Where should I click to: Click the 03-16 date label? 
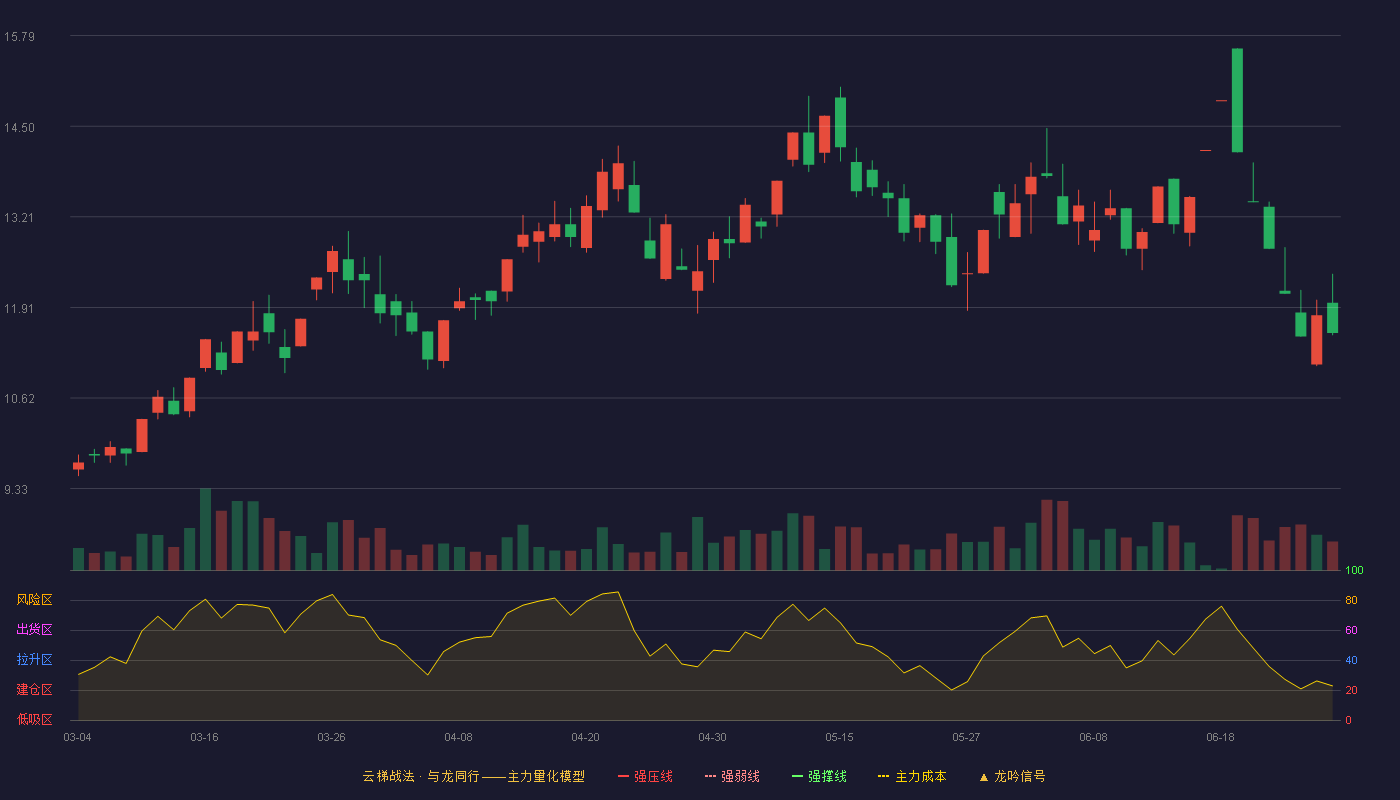click(x=204, y=737)
